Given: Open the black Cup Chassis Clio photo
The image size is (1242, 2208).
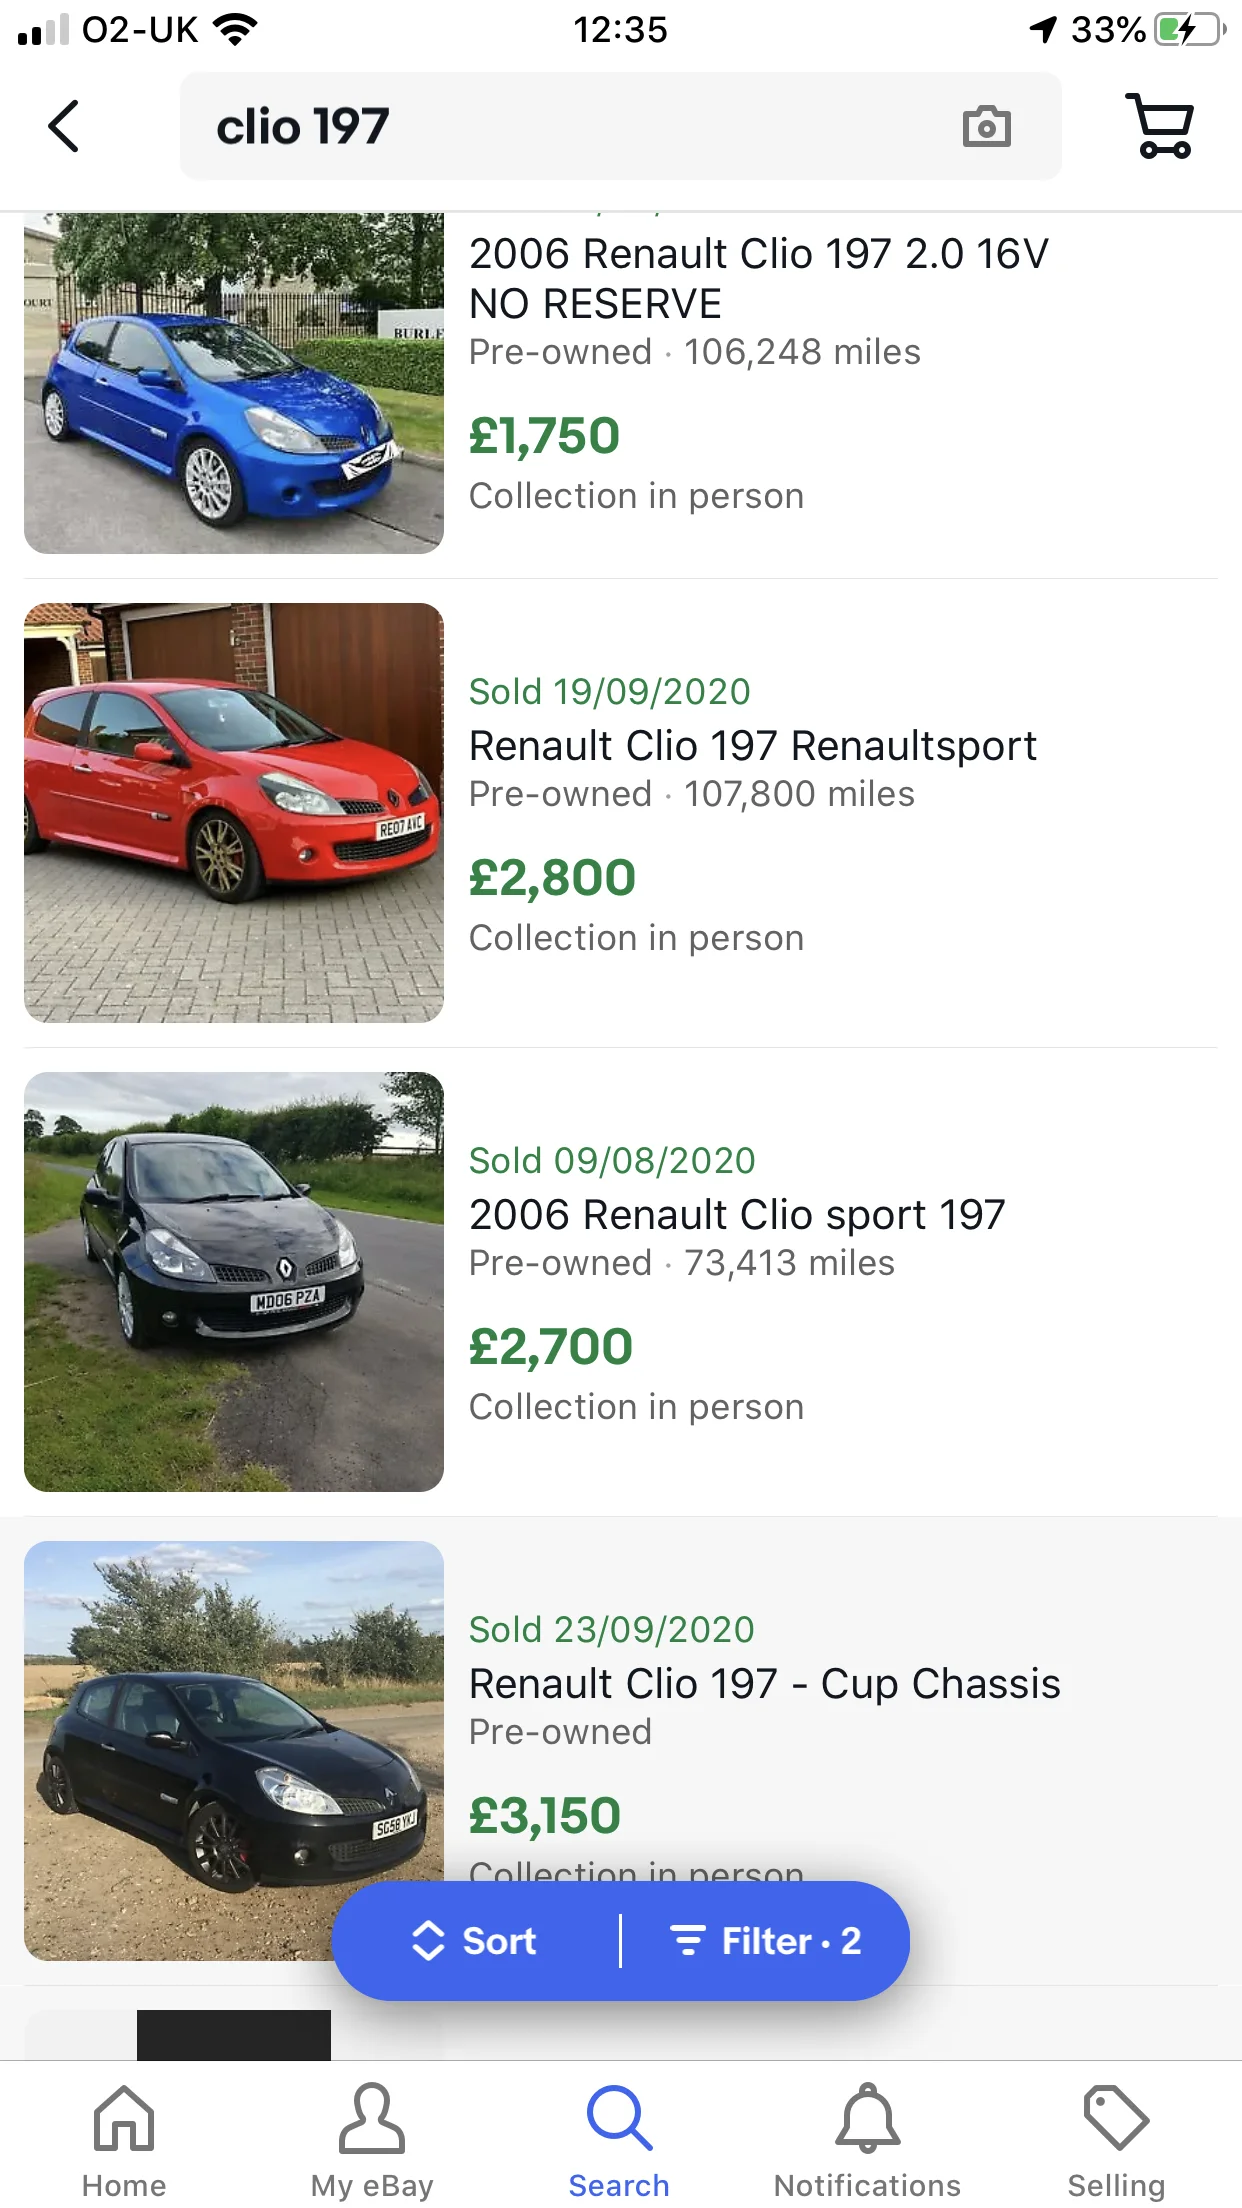Looking at the screenshot, I should click(234, 1751).
